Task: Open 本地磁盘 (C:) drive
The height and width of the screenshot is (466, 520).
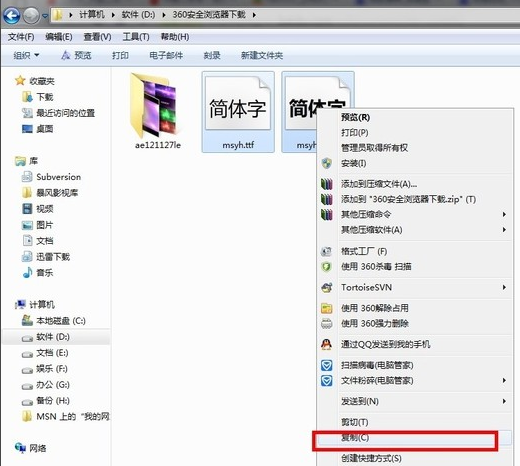Action: pos(54,321)
